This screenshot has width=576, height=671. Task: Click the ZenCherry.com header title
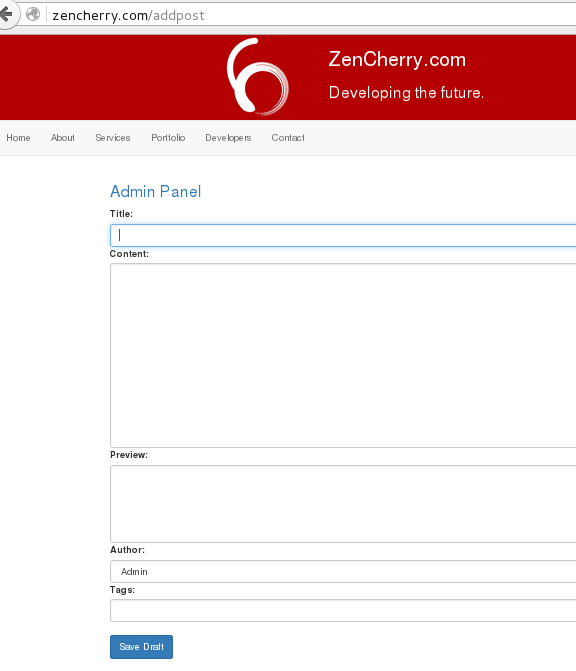(397, 59)
